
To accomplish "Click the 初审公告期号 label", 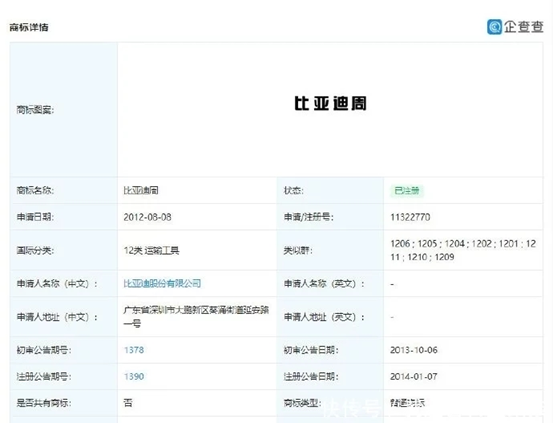I will 44,350.
